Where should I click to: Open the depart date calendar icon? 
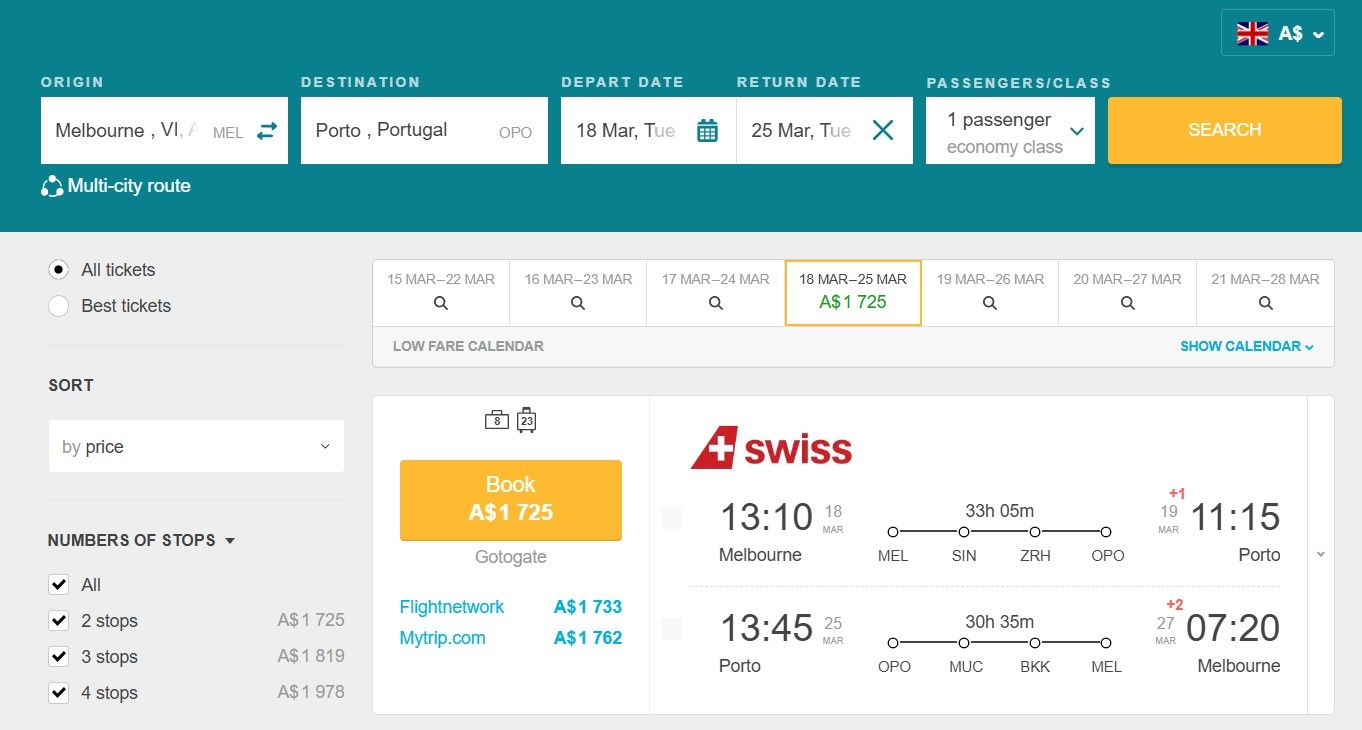pos(707,130)
